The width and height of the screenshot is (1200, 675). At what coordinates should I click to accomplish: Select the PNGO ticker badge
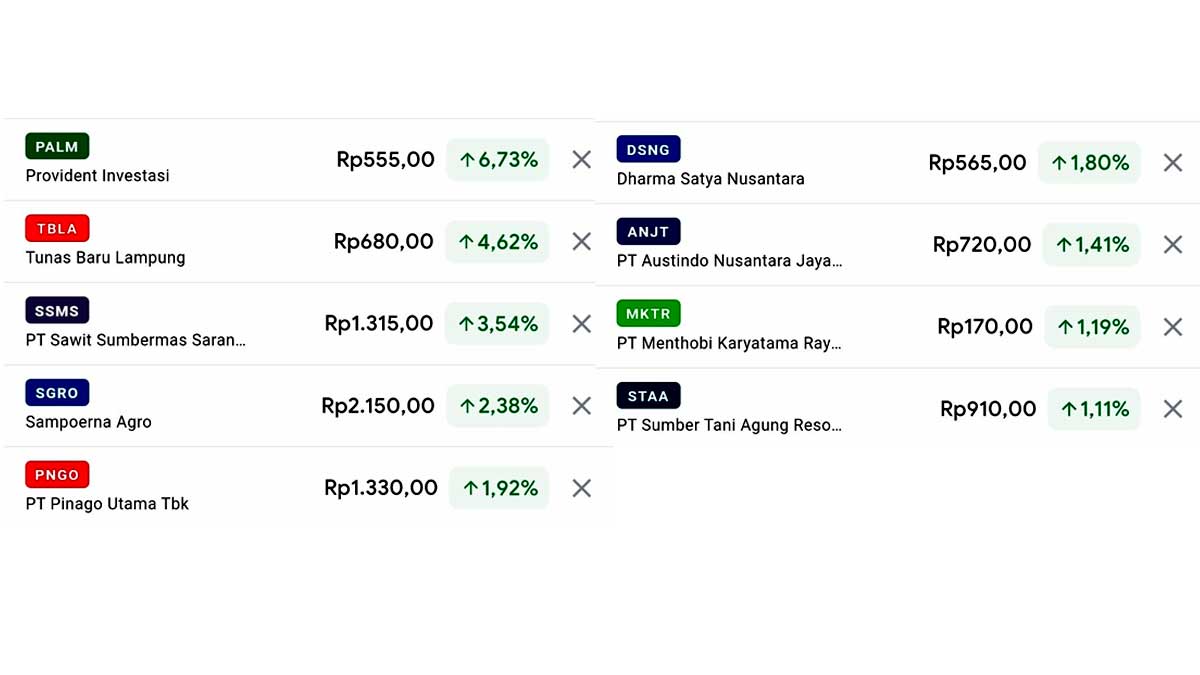tap(56, 474)
